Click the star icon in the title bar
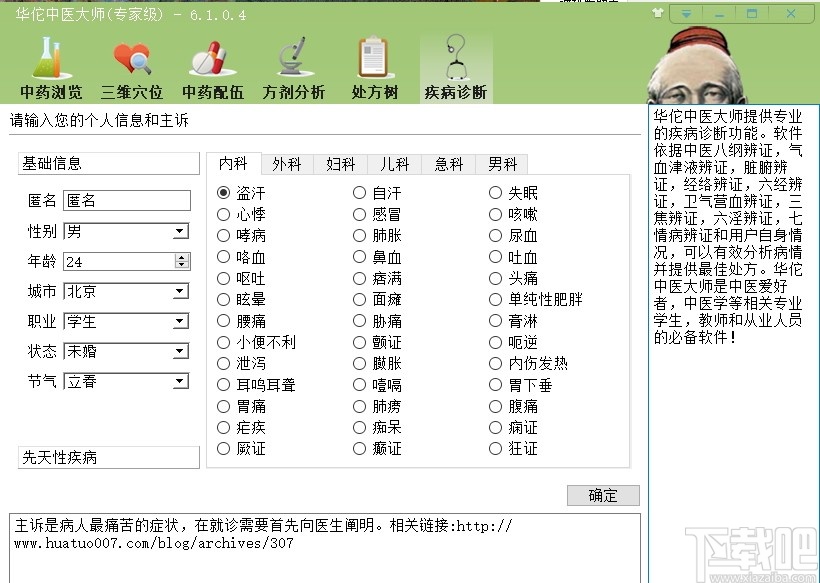The width and height of the screenshot is (820, 583). [x=658, y=13]
